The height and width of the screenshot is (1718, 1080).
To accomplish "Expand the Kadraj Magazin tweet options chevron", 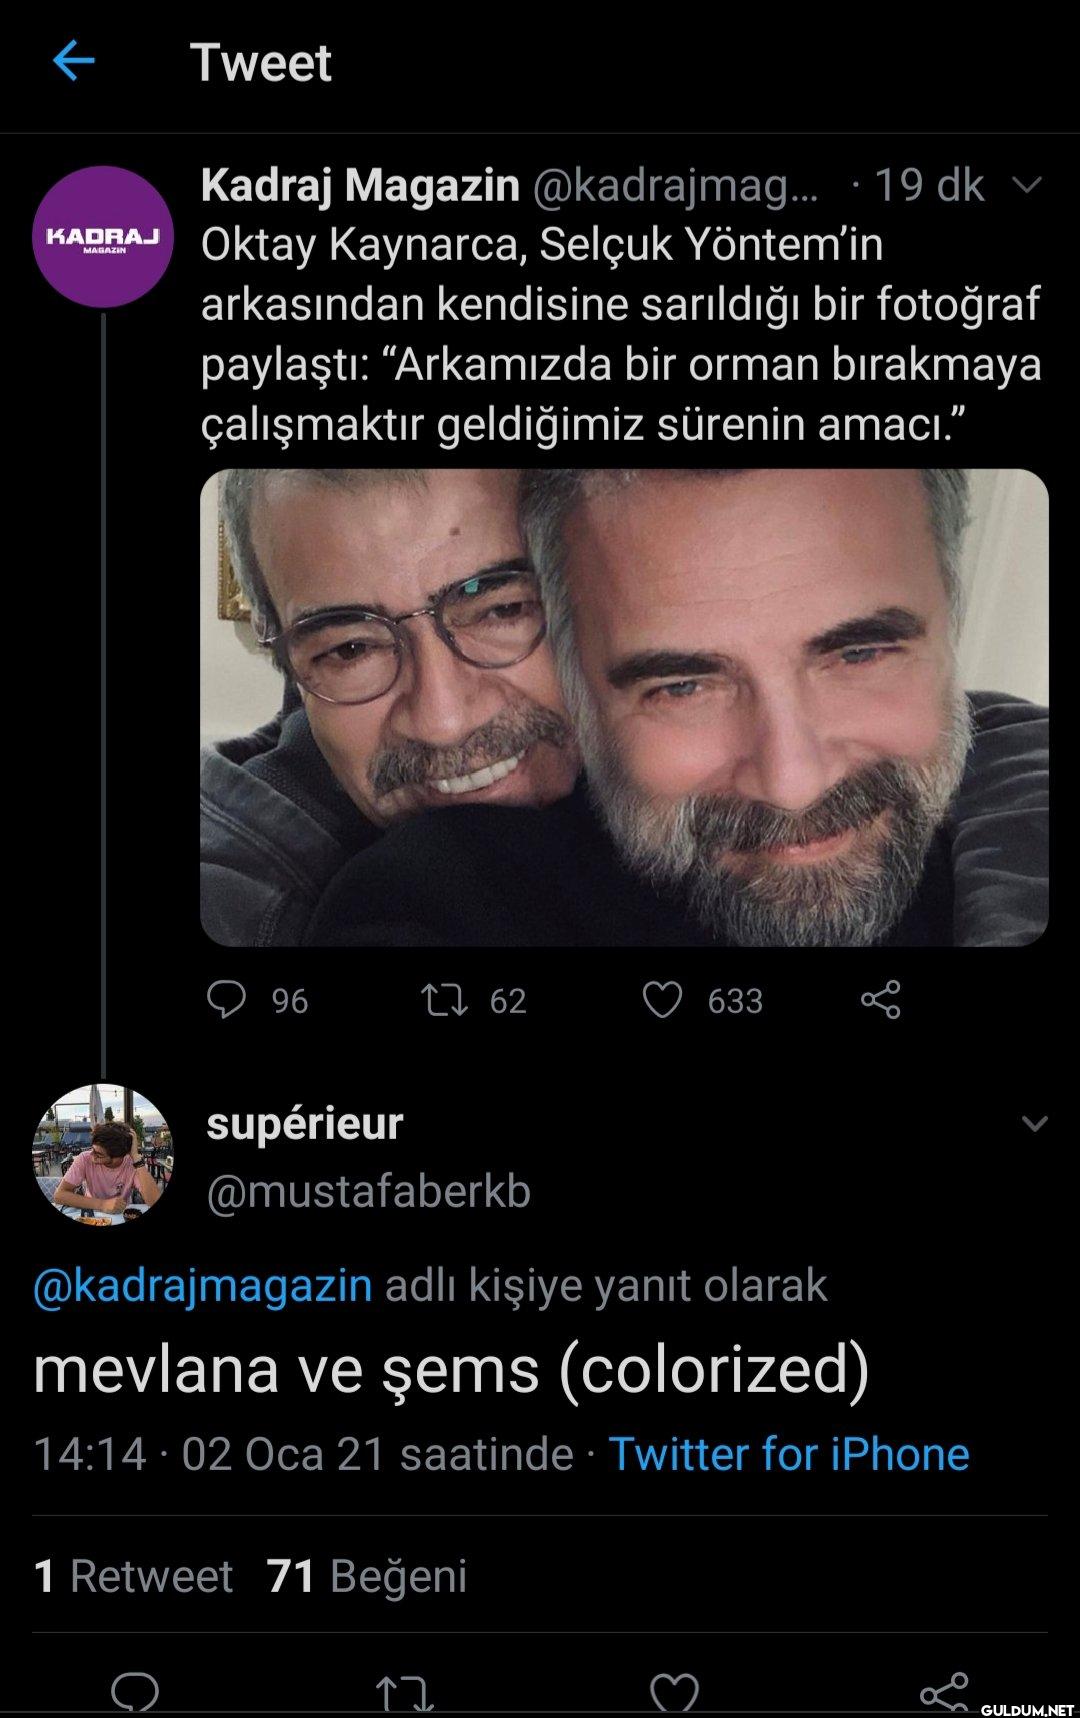I will [x=1028, y=185].
